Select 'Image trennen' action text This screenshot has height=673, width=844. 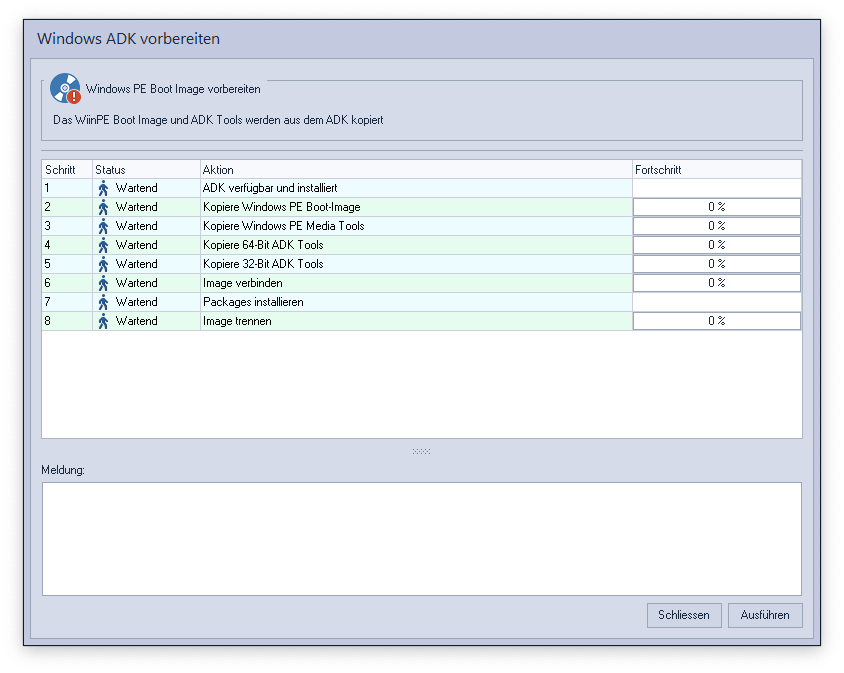pos(237,321)
